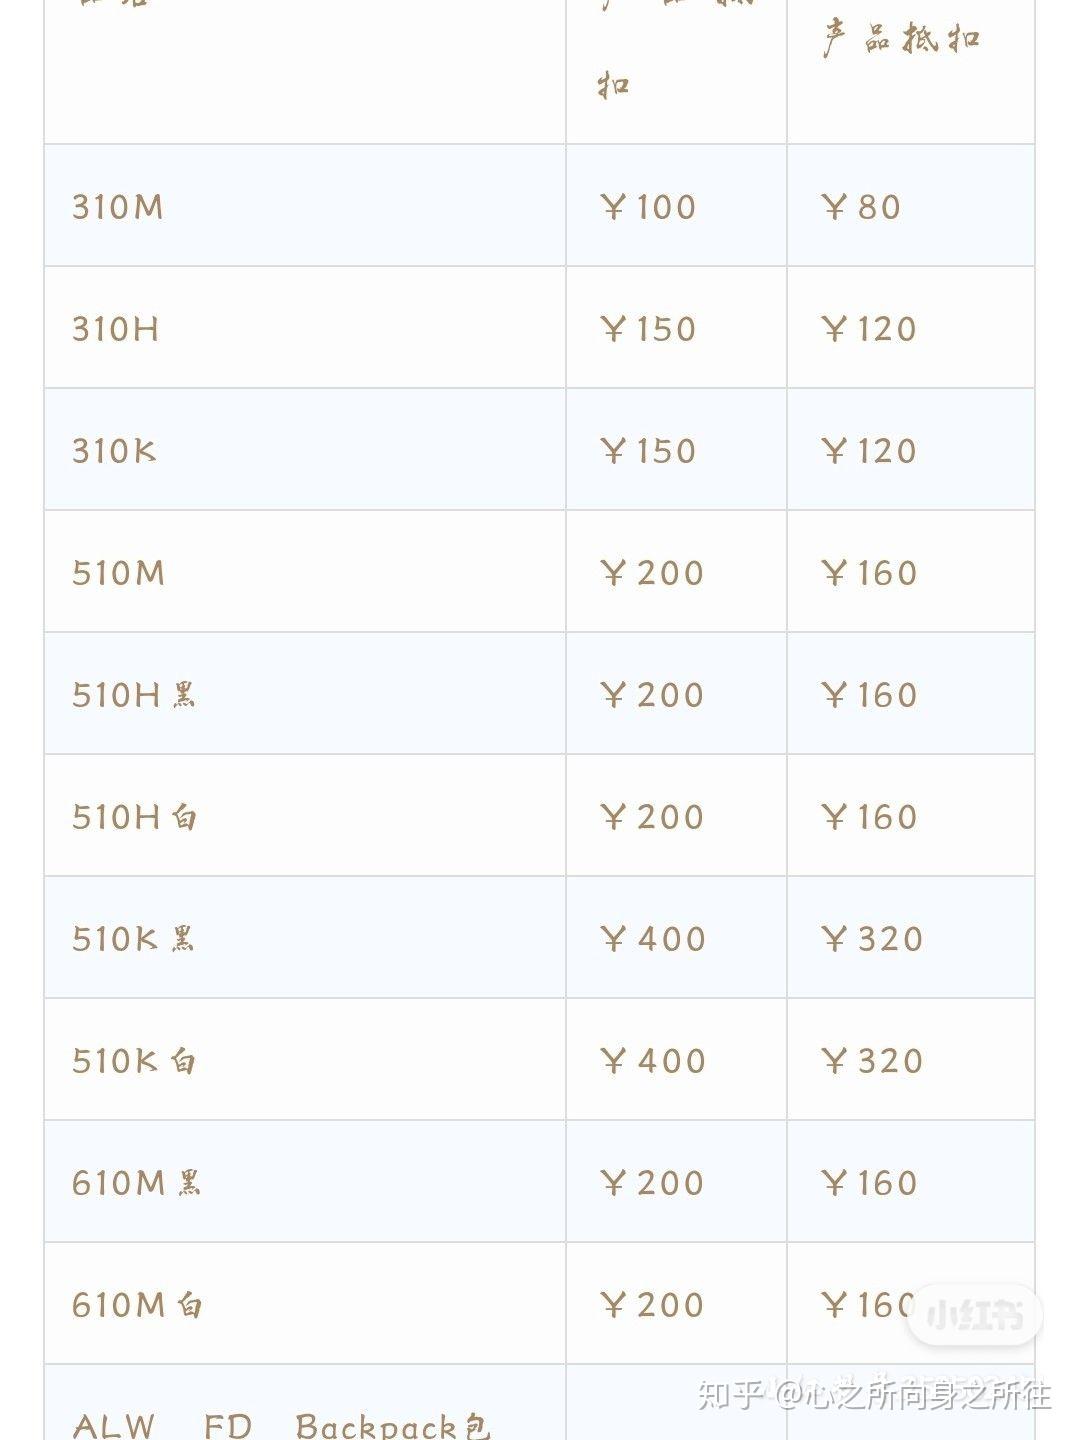The image size is (1080, 1440).
Task: Select the ALW FD Backpack包 row label
Action: (282, 1425)
